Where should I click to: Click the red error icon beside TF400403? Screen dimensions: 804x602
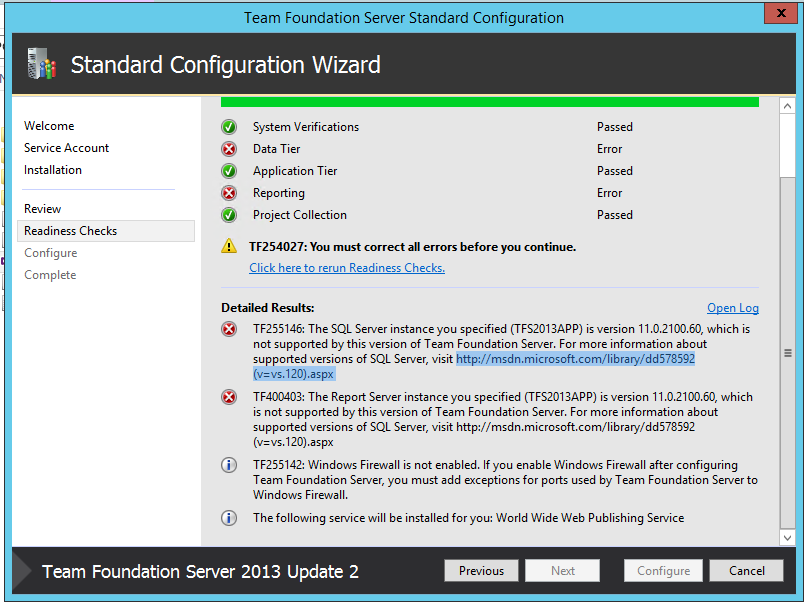tap(229, 397)
